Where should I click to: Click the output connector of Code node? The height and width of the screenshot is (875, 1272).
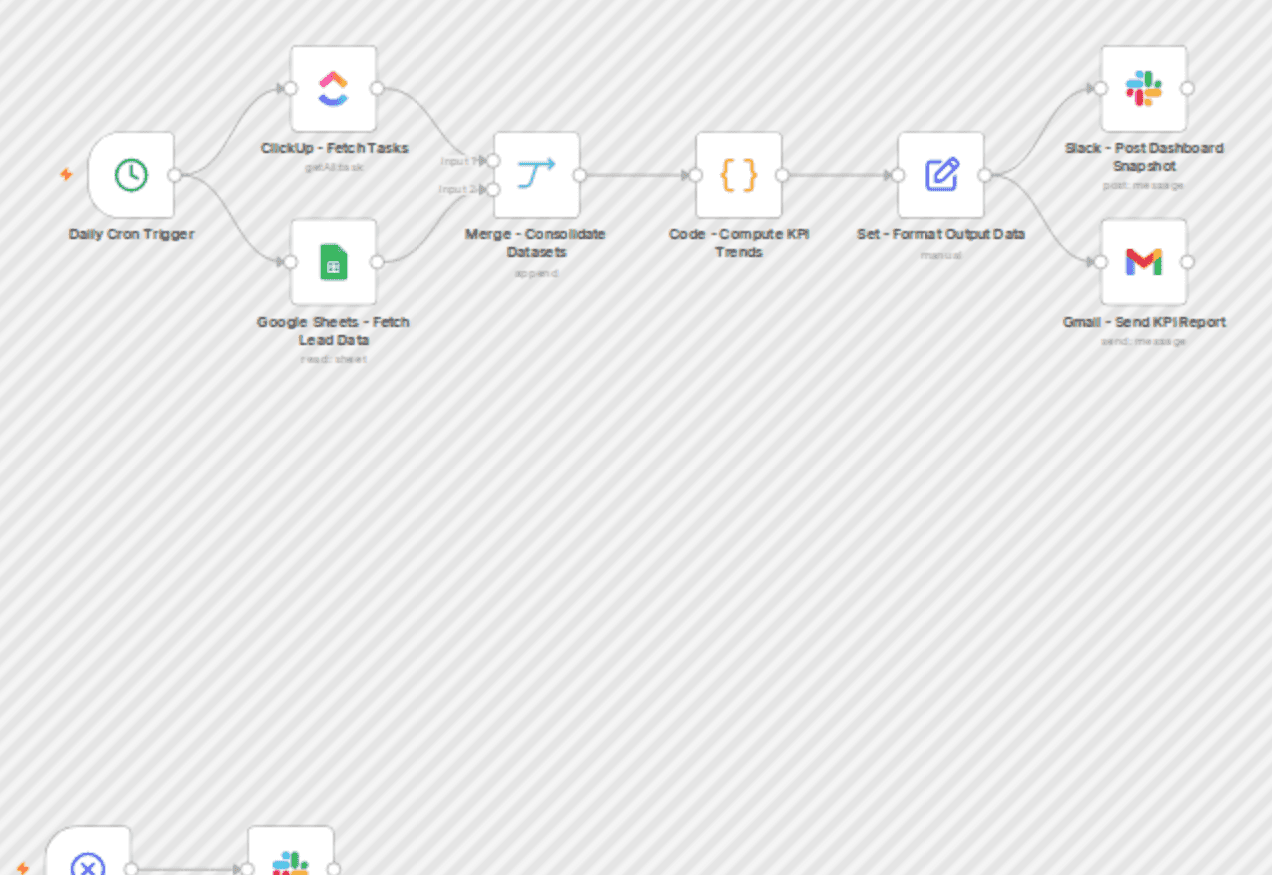tap(783, 175)
